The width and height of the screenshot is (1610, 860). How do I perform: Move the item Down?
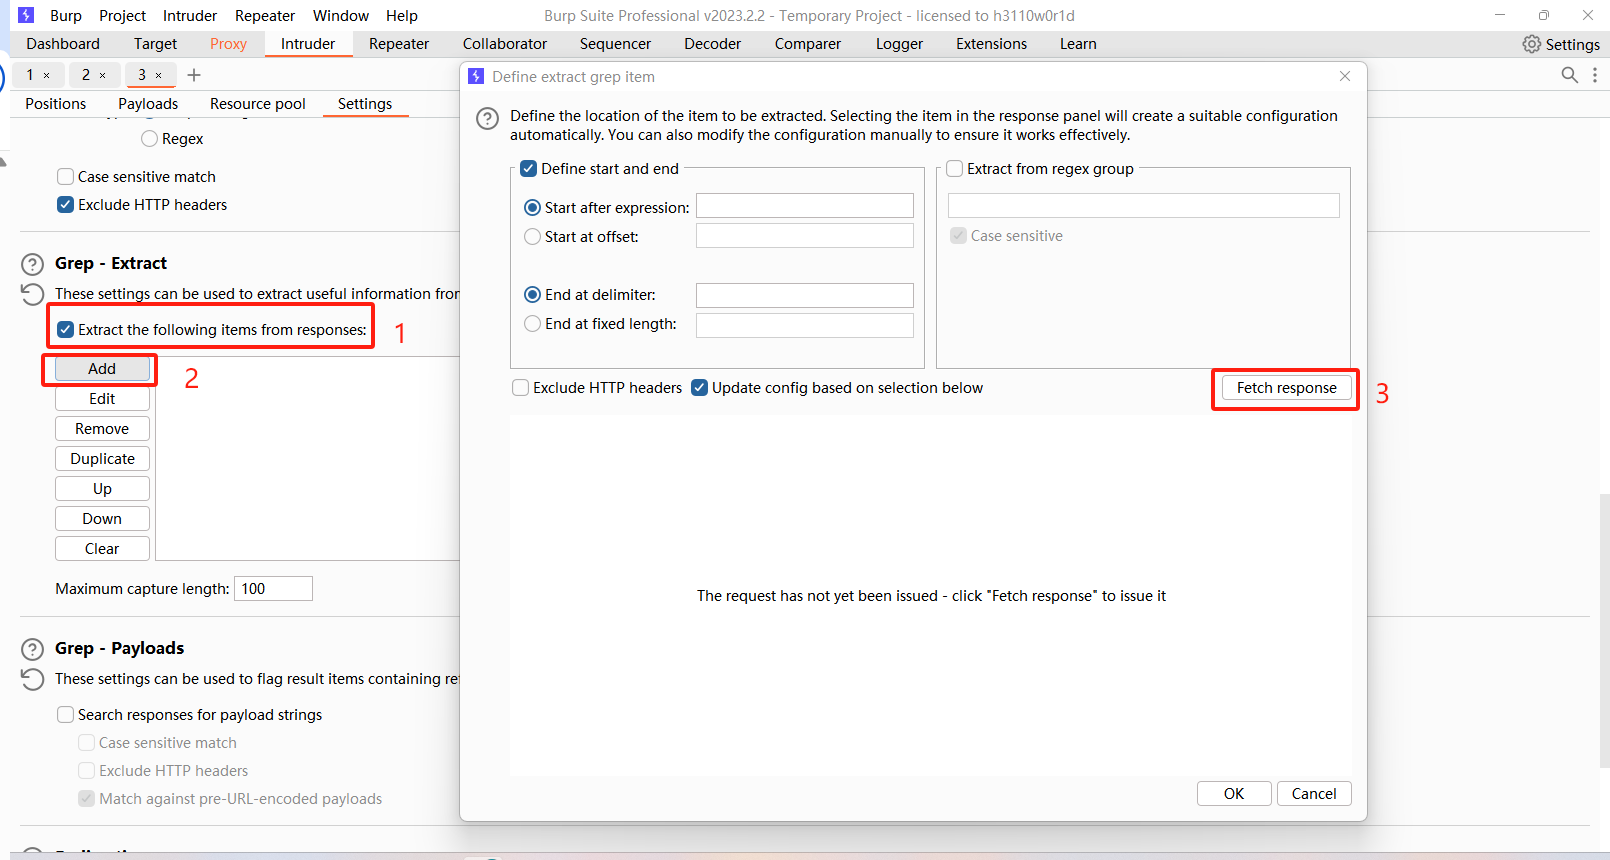pyautogui.click(x=102, y=519)
